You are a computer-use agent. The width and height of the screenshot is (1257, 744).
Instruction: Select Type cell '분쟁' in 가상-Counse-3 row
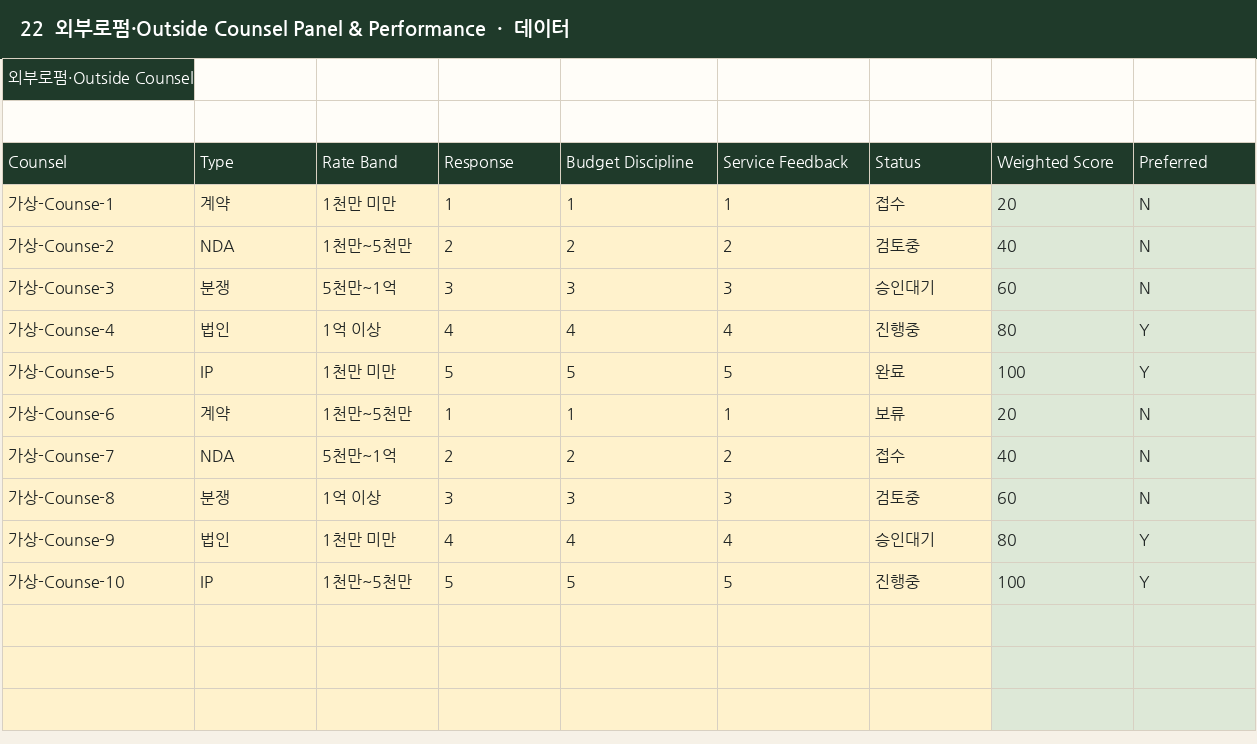(255, 289)
